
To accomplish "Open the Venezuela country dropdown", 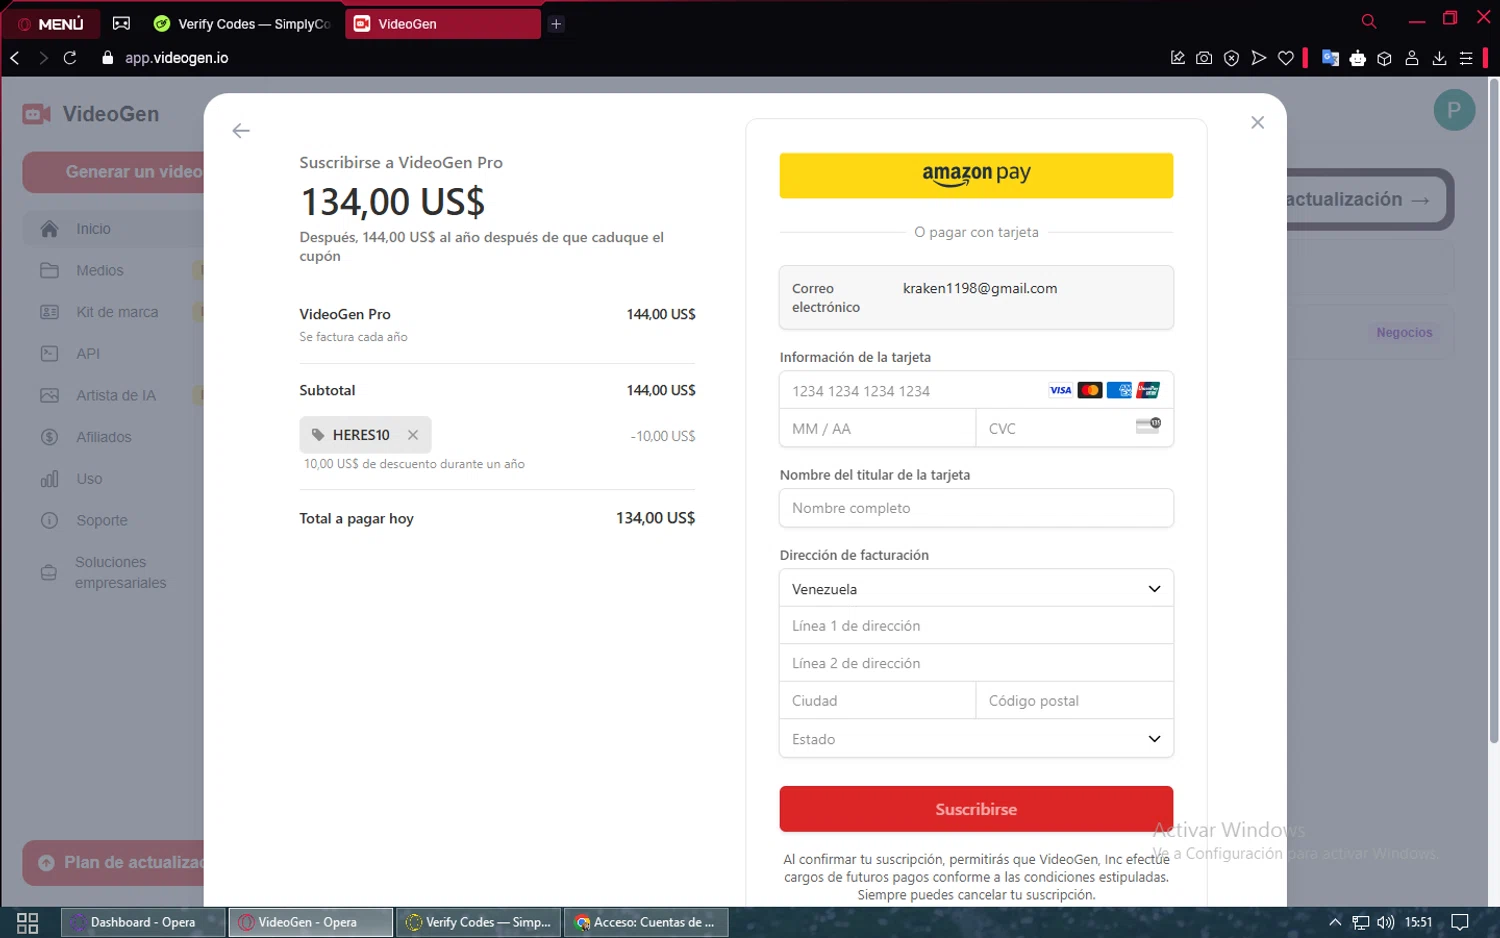I will tap(976, 589).
